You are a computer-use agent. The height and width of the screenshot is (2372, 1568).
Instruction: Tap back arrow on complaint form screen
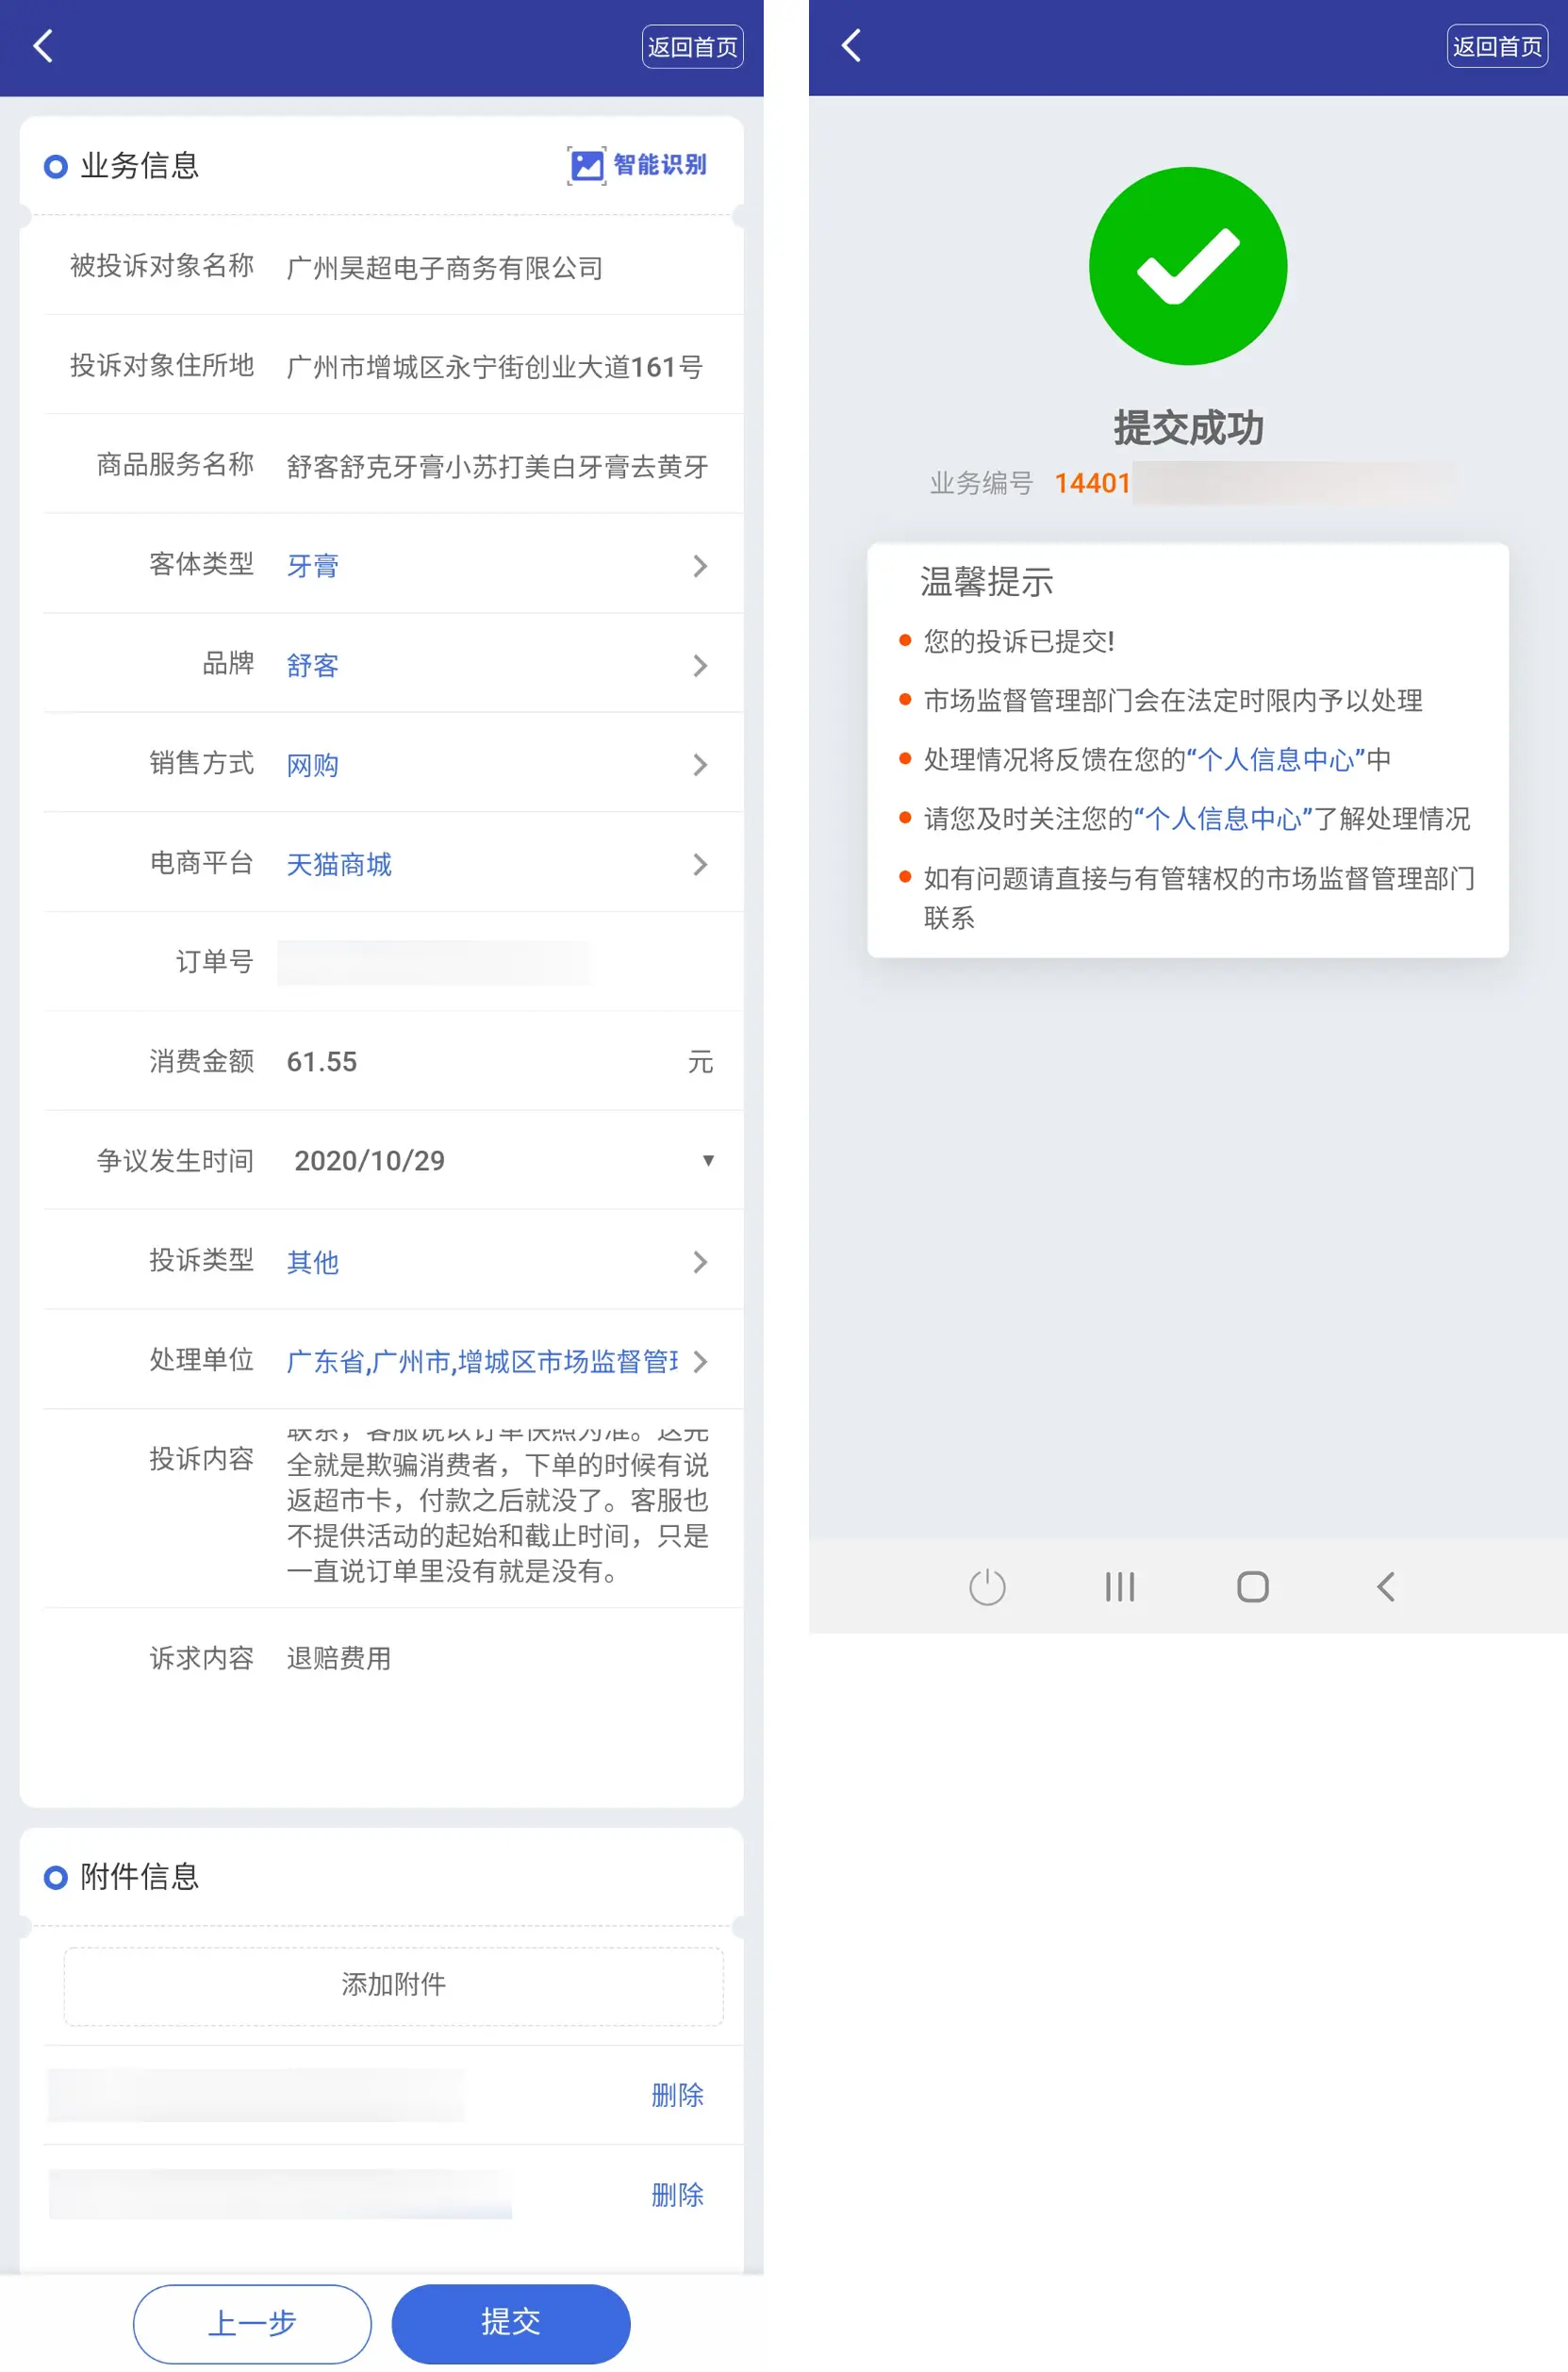coord(43,46)
